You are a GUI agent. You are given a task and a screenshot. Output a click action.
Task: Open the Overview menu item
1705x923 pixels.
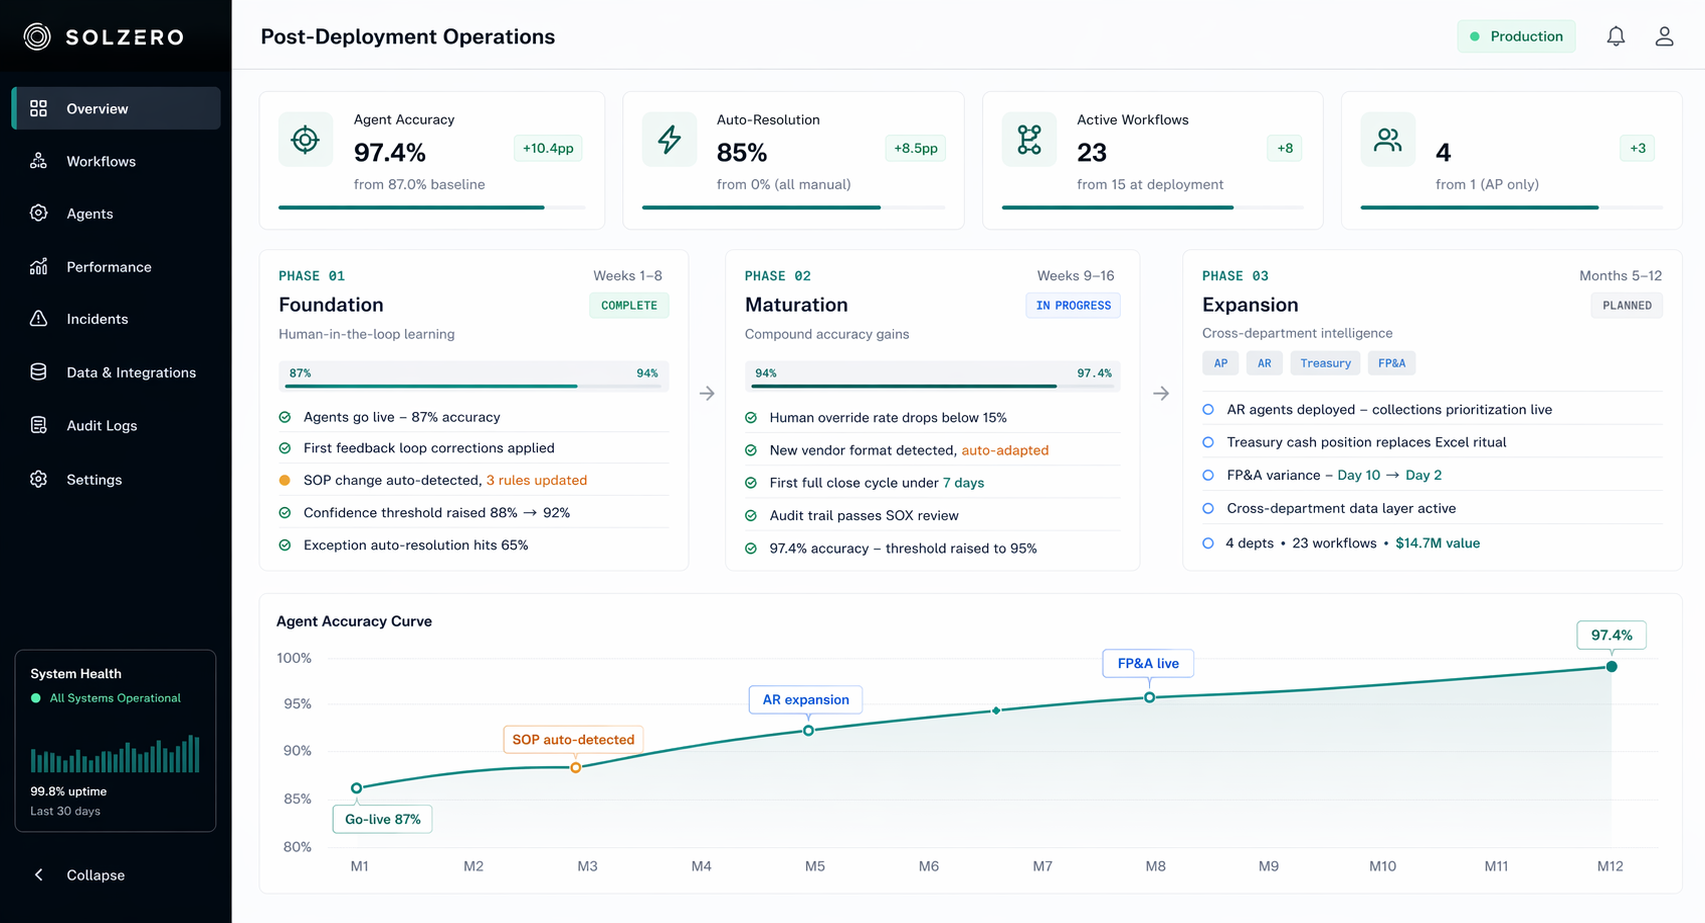116,108
